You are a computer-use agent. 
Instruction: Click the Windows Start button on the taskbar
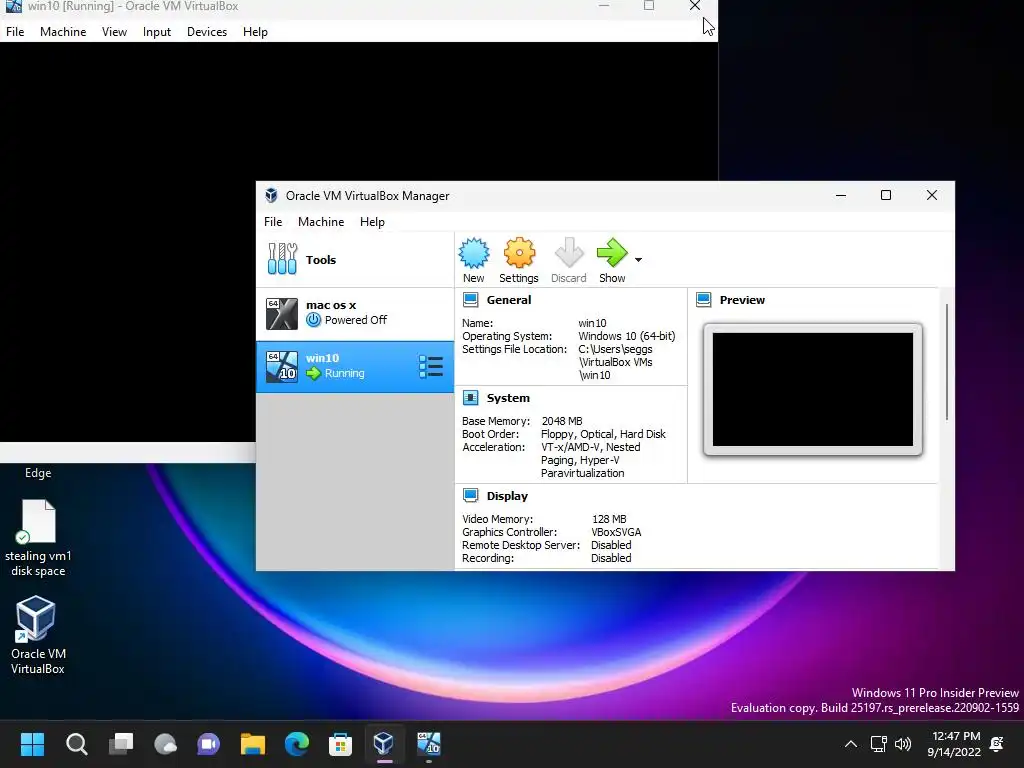click(32, 744)
